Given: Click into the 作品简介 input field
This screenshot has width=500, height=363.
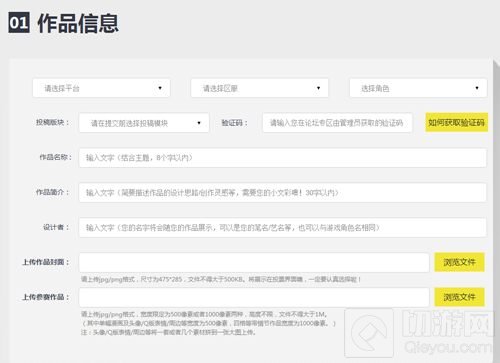Looking at the screenshot, I should pos(283,192).
